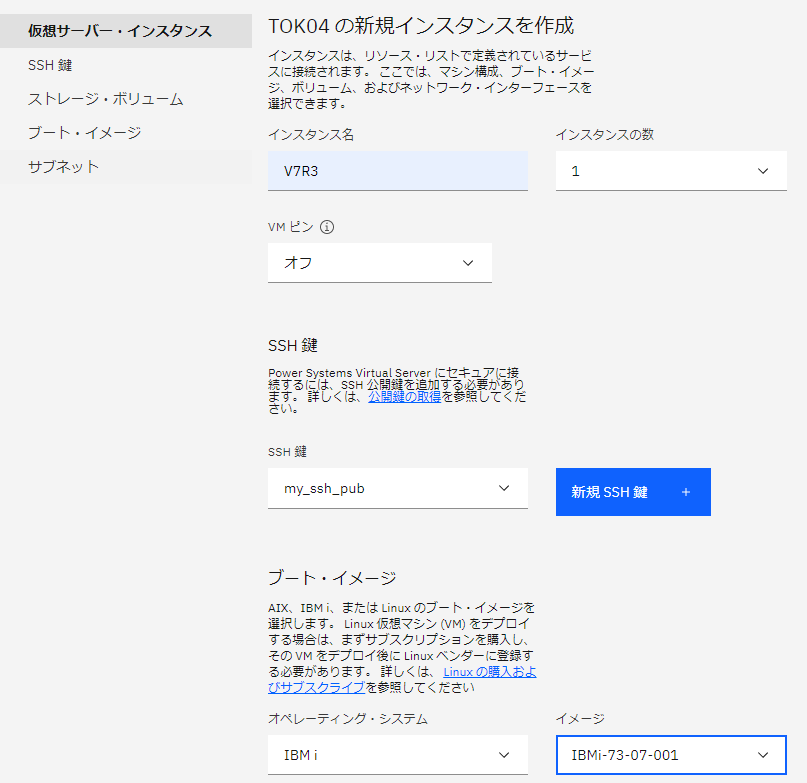
Task: Open the インスタンスの数 dropdown showing 1
Action: pos(670,170)
